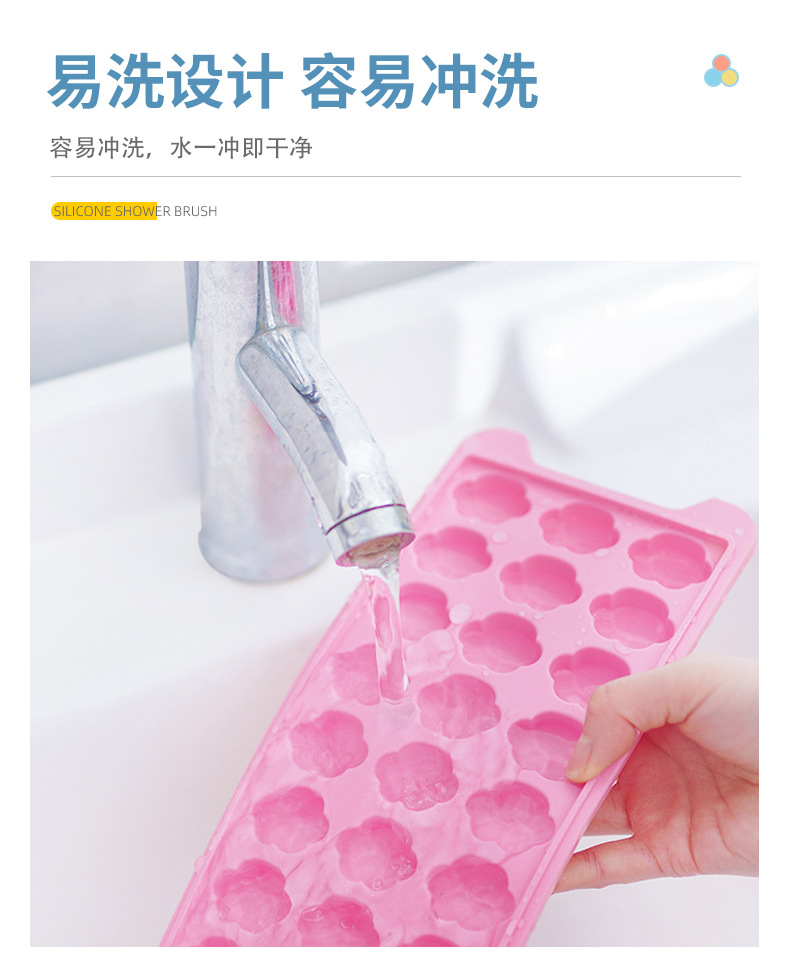Click the SILICONE SHOWER BRUSH label
Screen dimensions: 790x970
point(134,211)
